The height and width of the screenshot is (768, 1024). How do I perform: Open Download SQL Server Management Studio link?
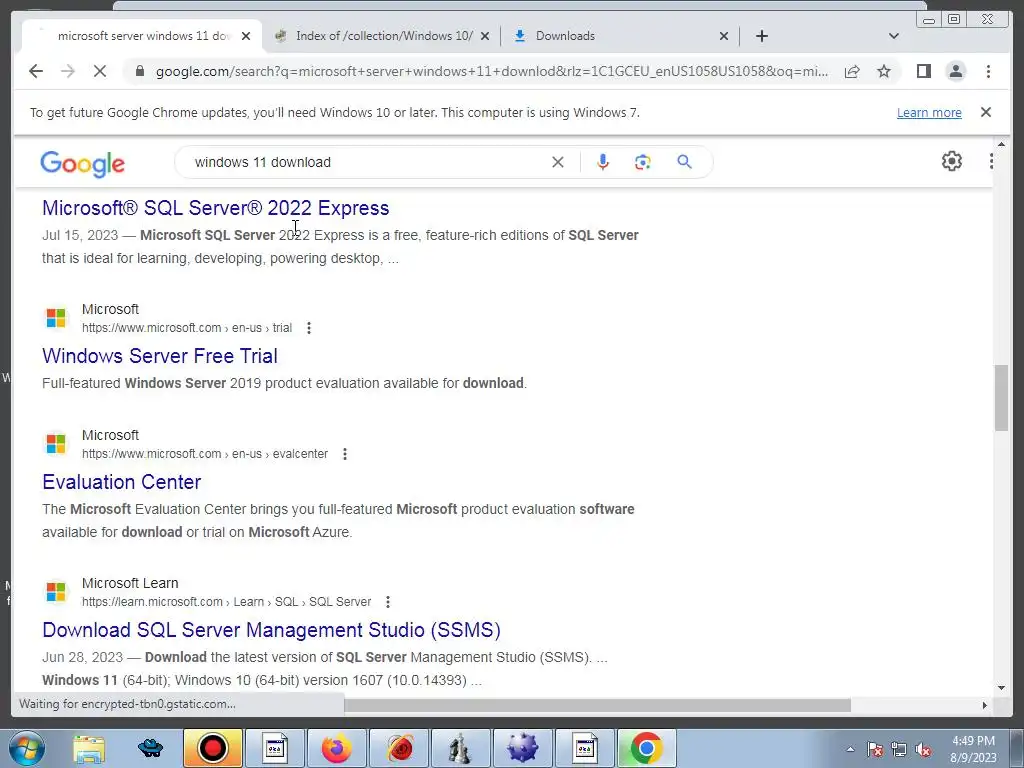pos(271,630)
